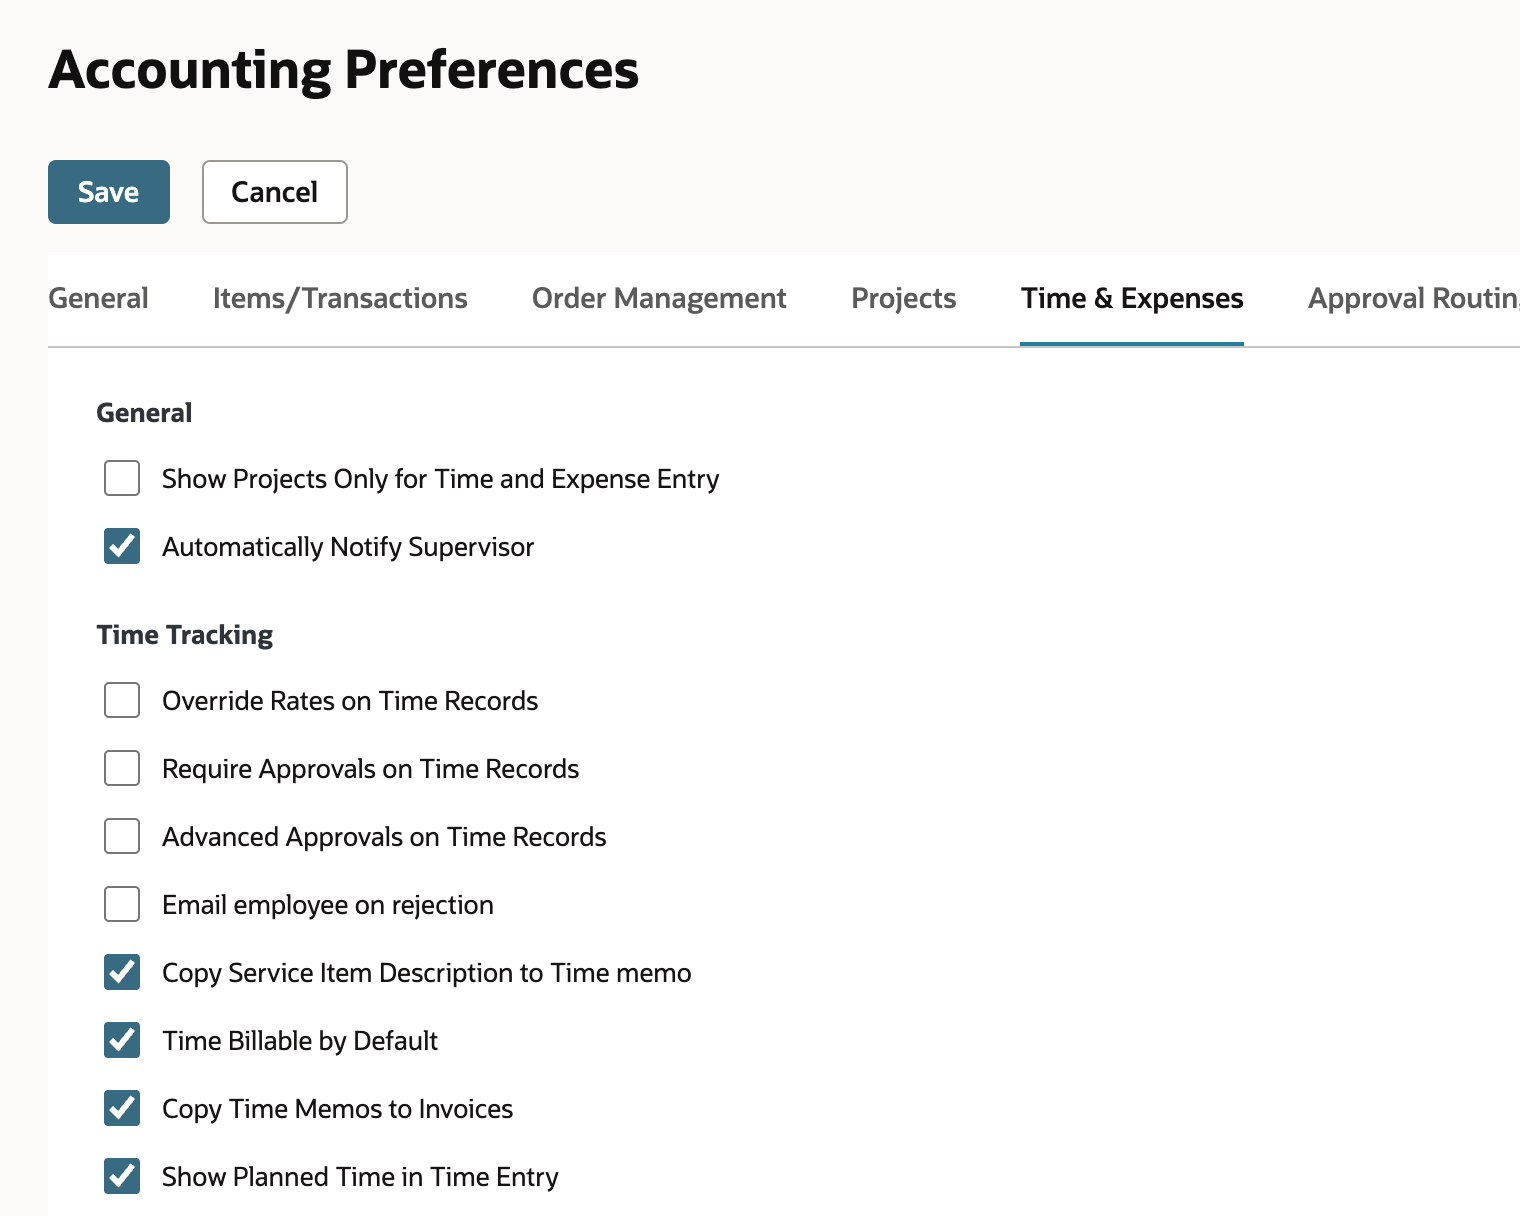Open the Items/Transactions tab
The image size is (1520, 1216).
tap(340, 298)
